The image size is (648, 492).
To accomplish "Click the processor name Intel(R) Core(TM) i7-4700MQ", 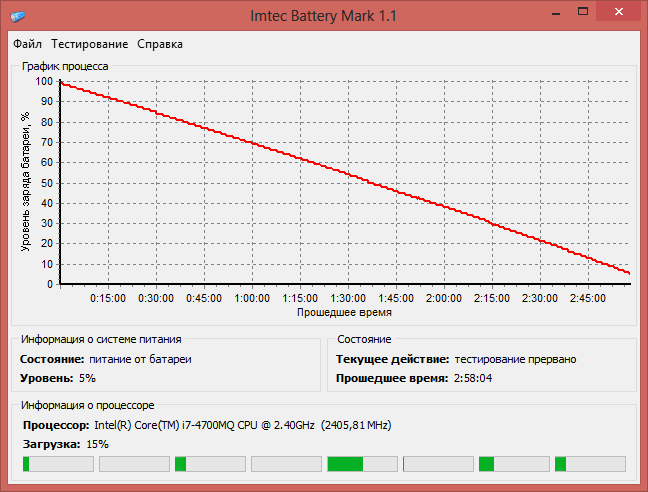I will point(164,425).
